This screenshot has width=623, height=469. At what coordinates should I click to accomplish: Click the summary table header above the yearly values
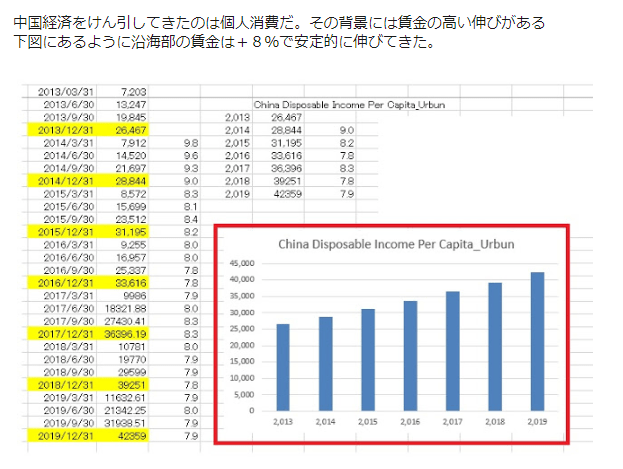click(x=349, y=104)
